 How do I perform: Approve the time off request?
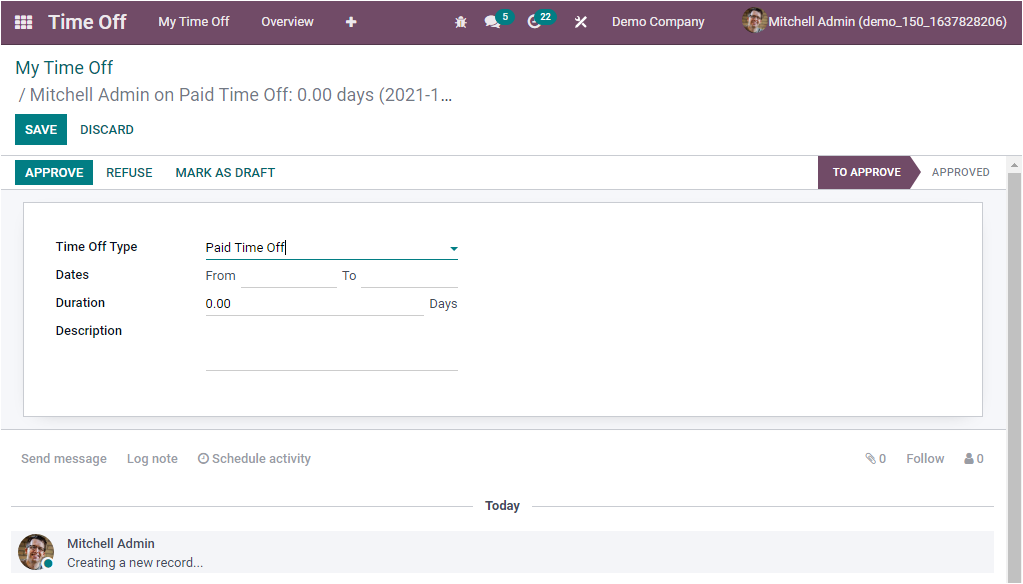coord(53,172)
